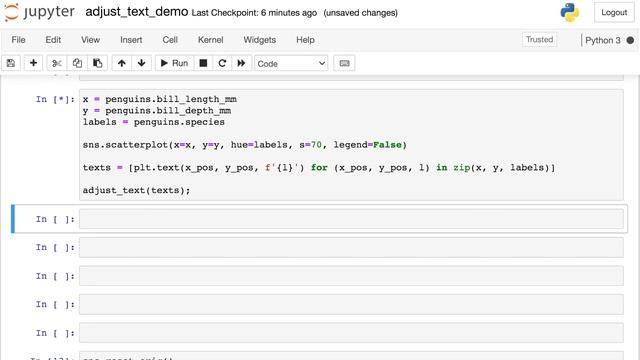Open the View menu
Screen dimensions: 640x360
pyautogui.click(x=90, y=40)
